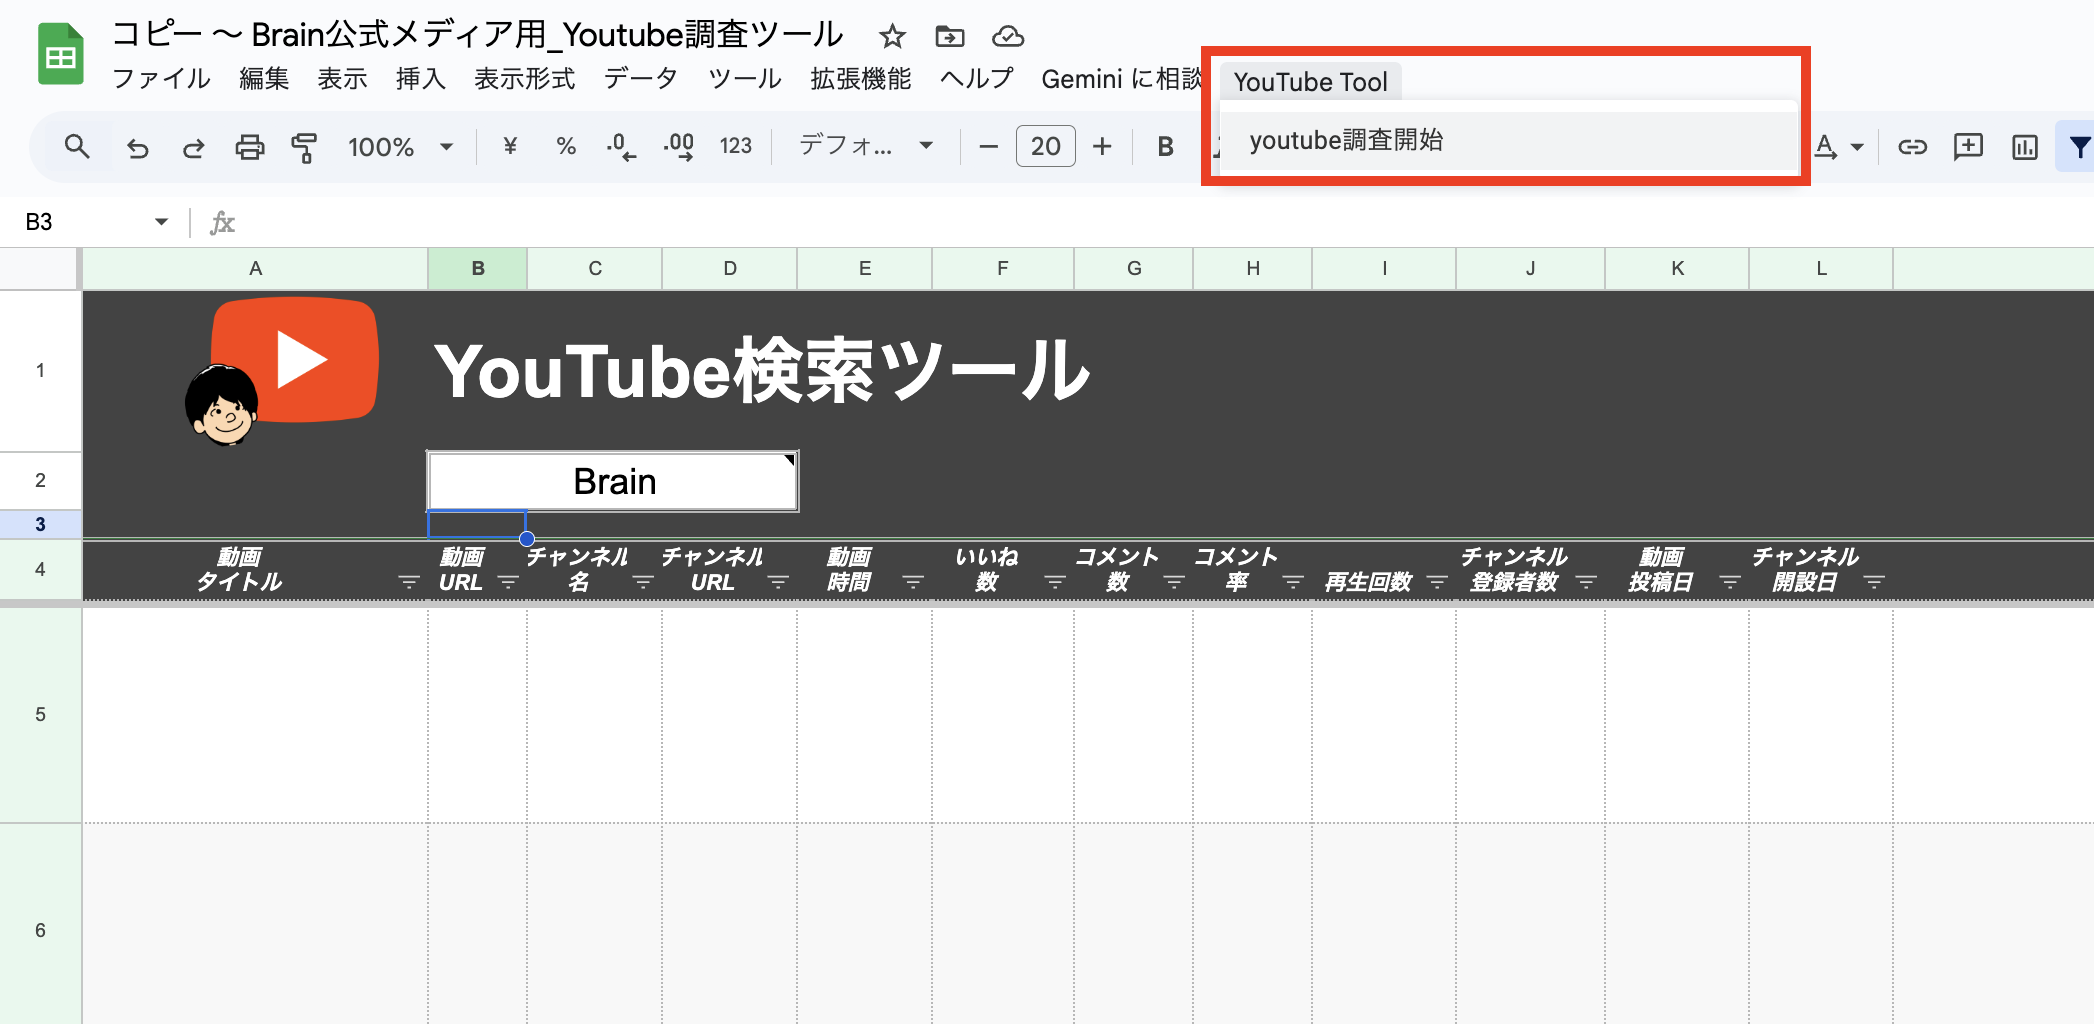Click the undo arrow icon
This screenshot has width=2094, height=1024.
click(x=137, y=147)
